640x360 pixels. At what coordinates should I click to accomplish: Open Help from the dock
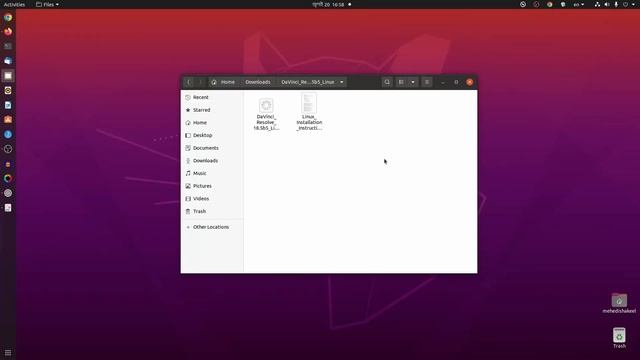tap(8, 134)
